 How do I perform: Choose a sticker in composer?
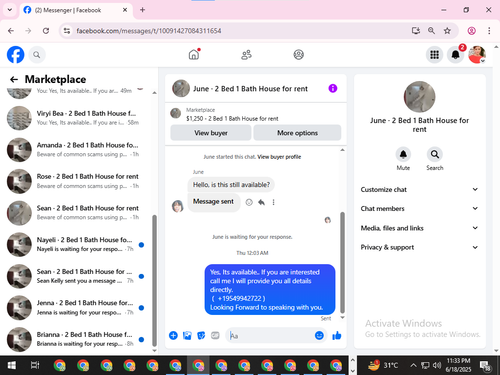click(201, 335)
